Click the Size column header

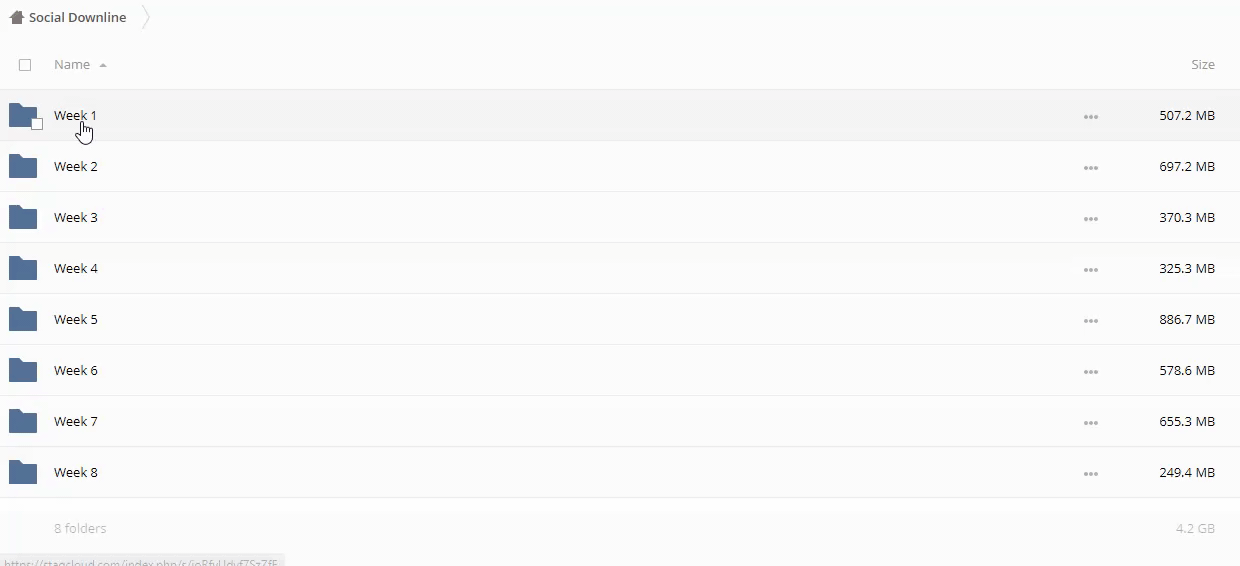1202,64
